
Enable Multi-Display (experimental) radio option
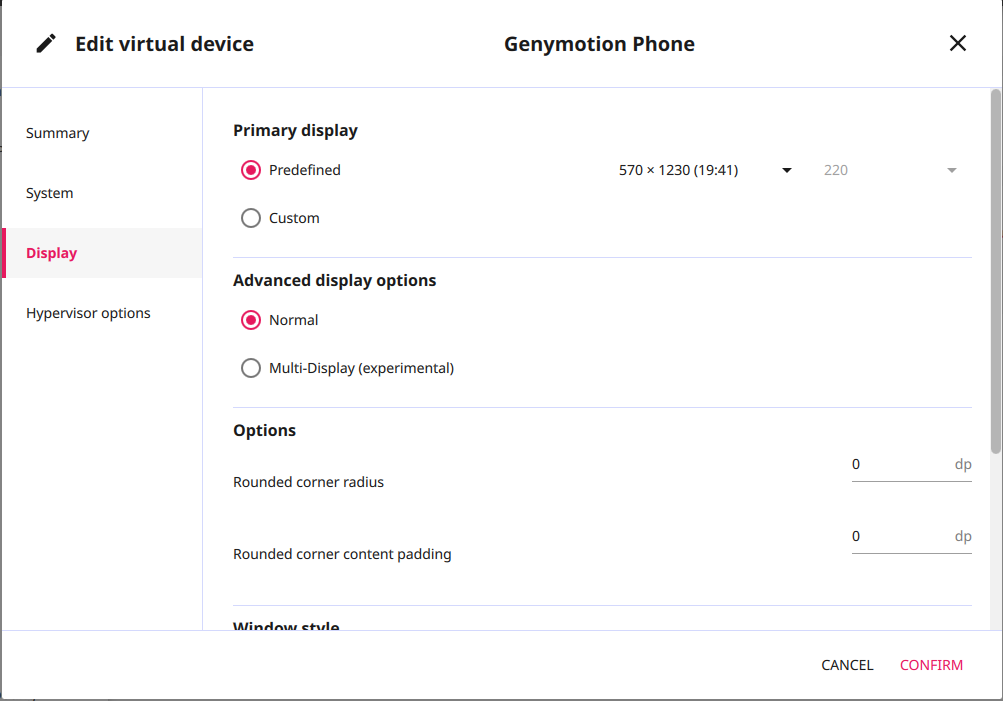[251, 368]
